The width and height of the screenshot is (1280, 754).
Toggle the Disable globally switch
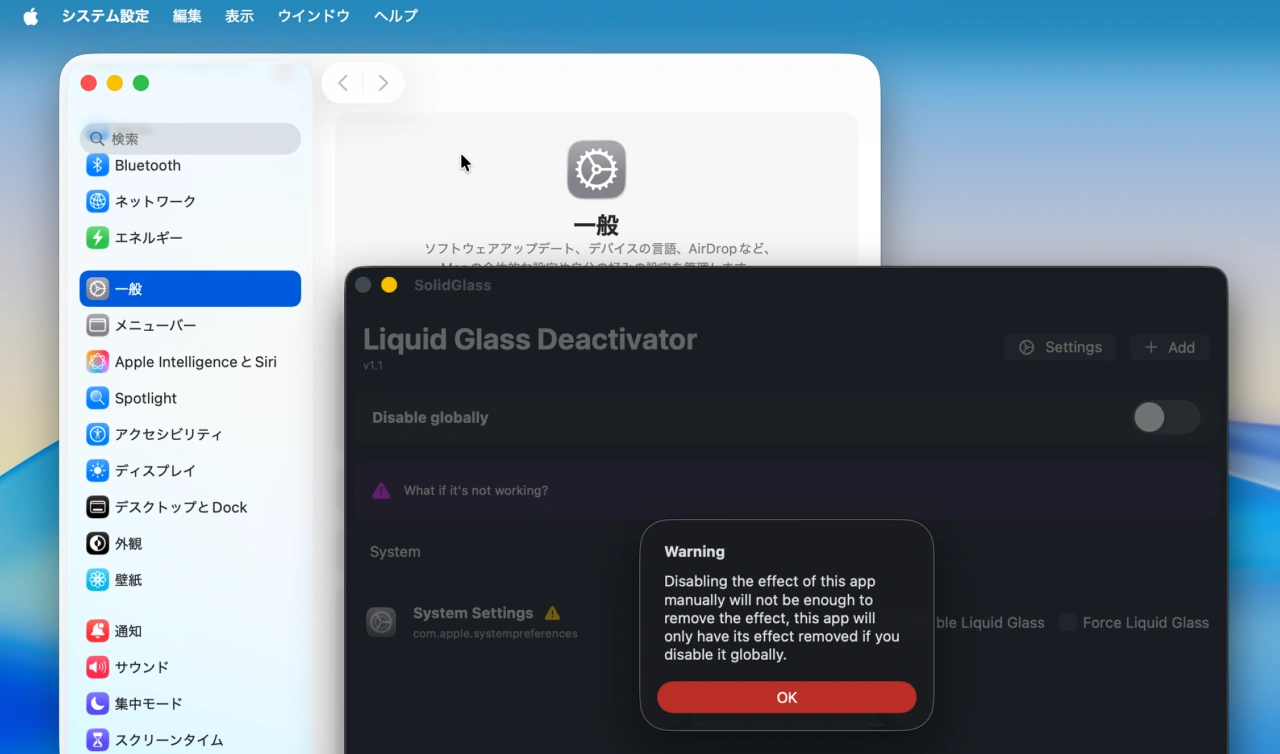click(x=1165, y=417)
